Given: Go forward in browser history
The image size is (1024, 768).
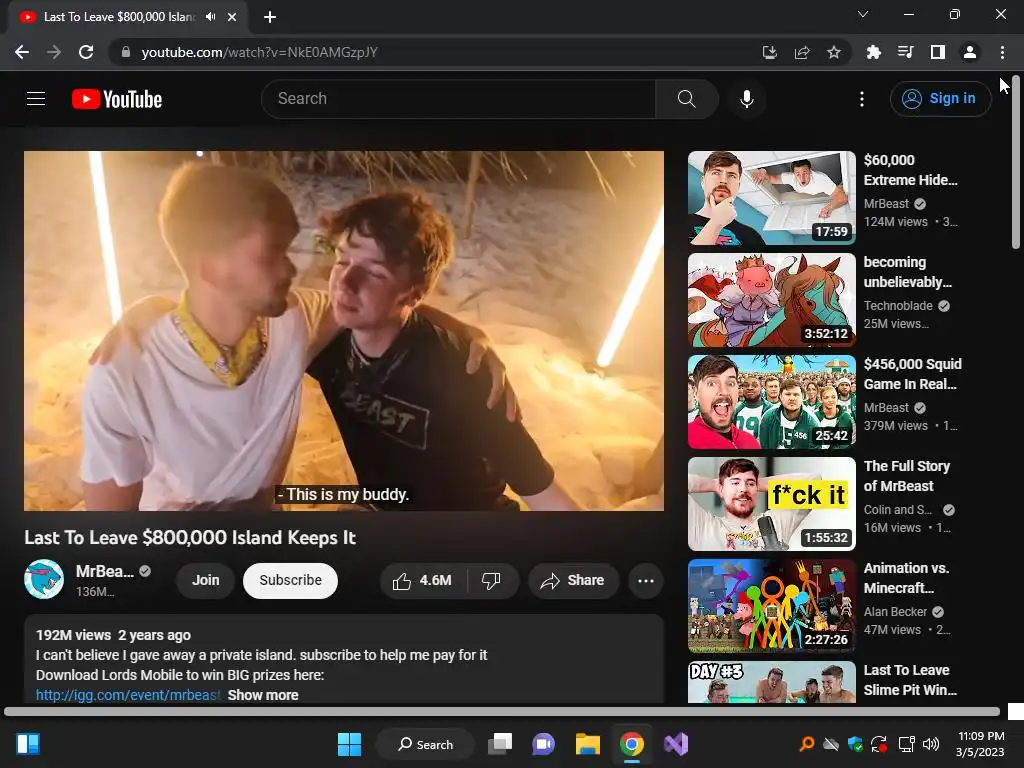Looking at the screenshot, I should pos(54,52).
